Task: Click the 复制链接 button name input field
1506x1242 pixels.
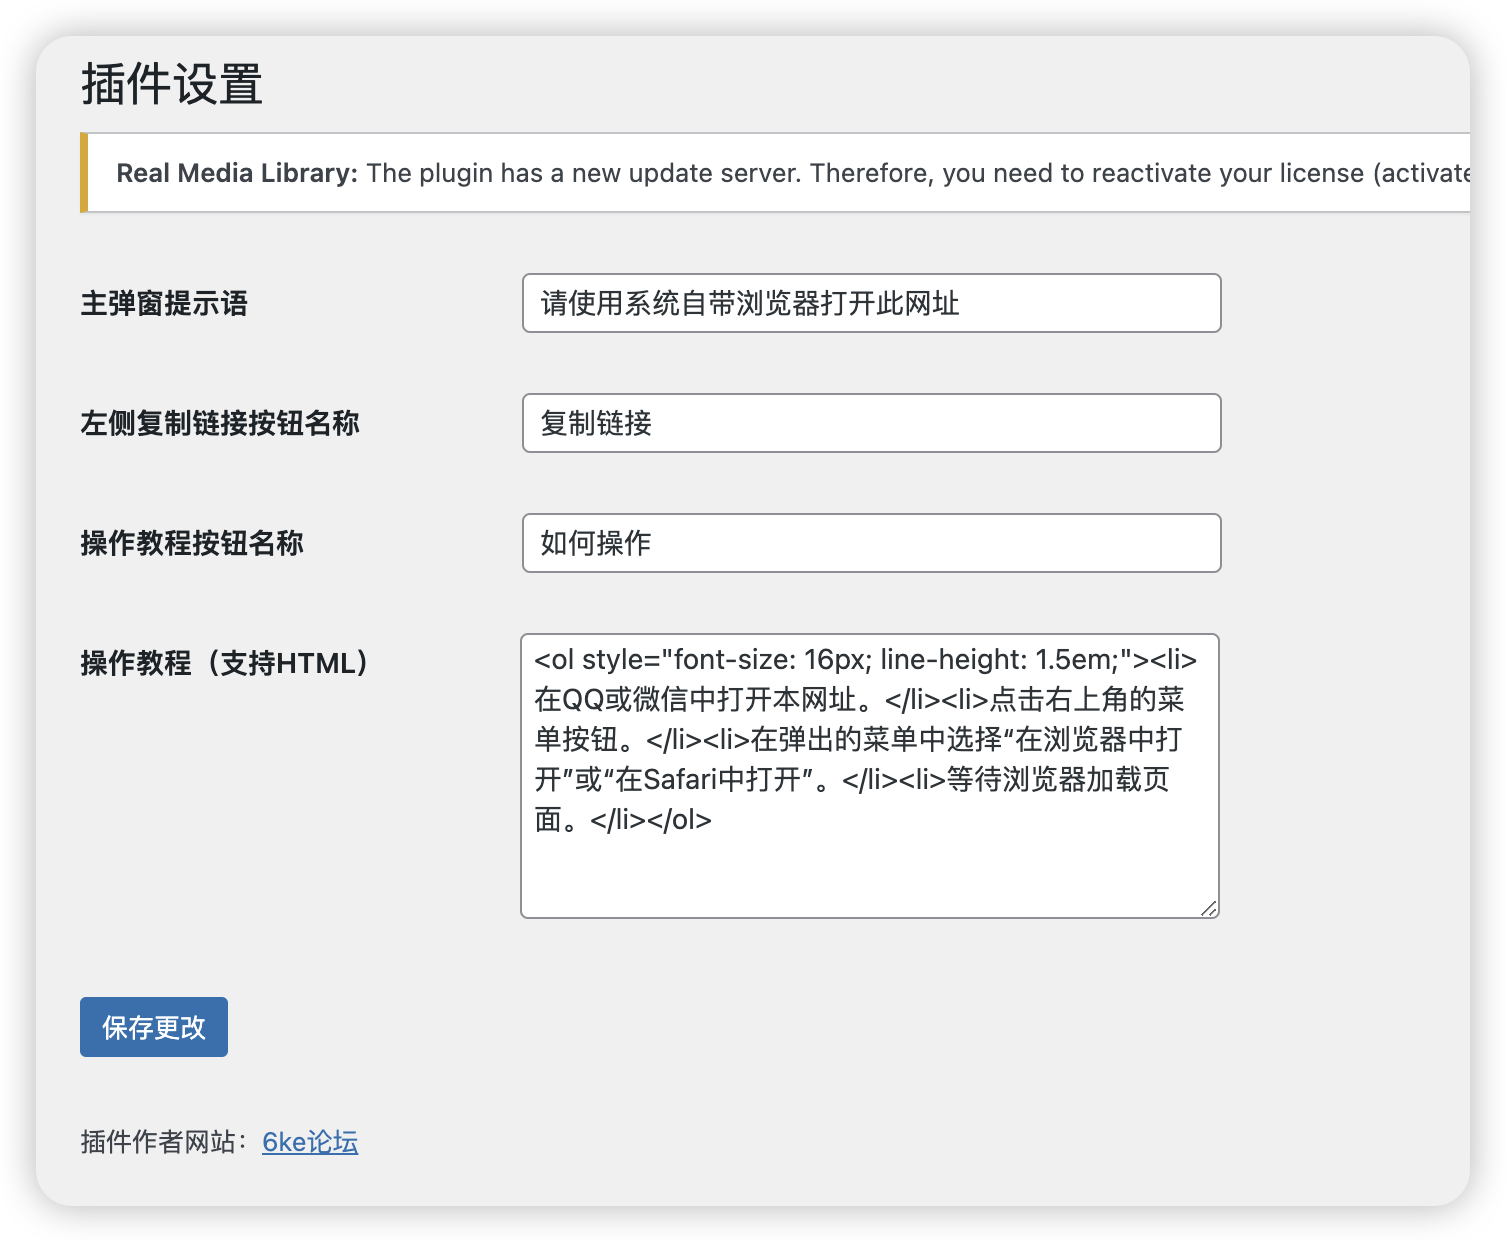Action: click(x=871, y=423)
